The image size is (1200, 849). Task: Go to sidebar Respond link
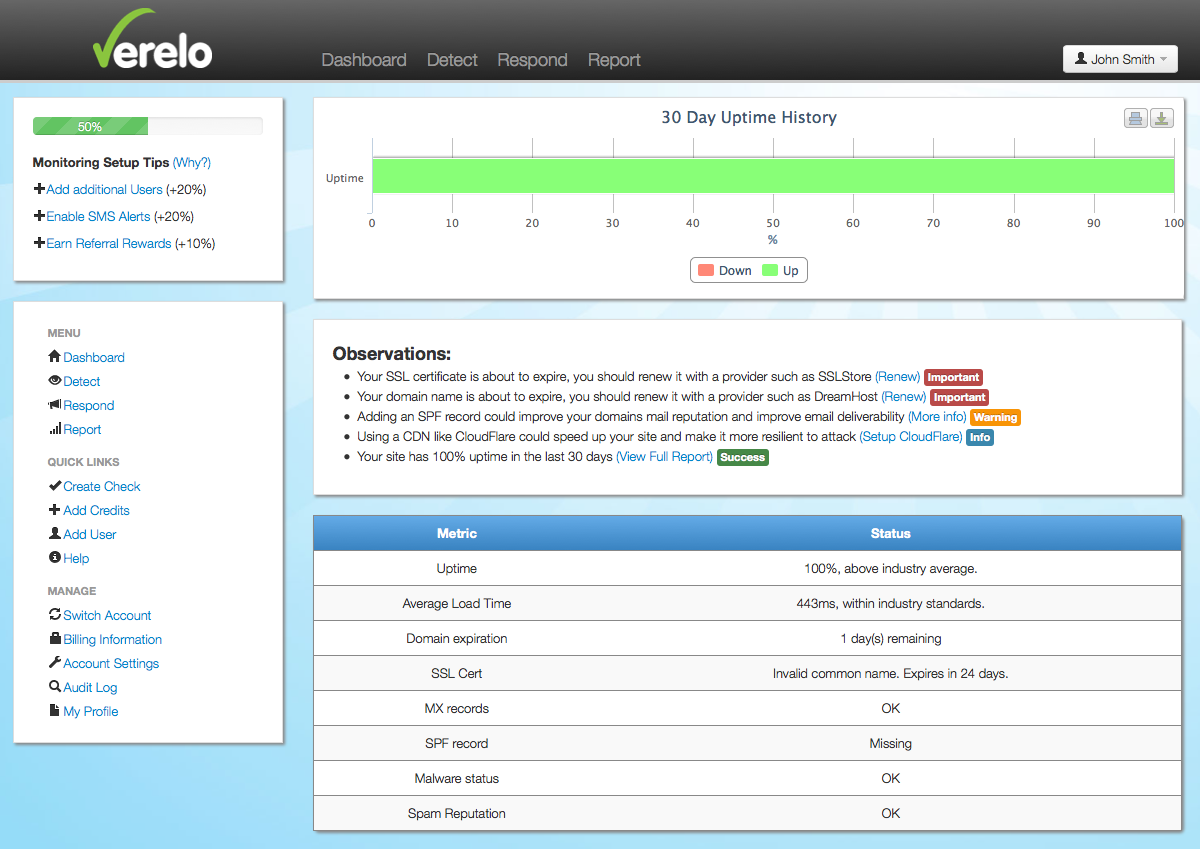click(89, 405)
